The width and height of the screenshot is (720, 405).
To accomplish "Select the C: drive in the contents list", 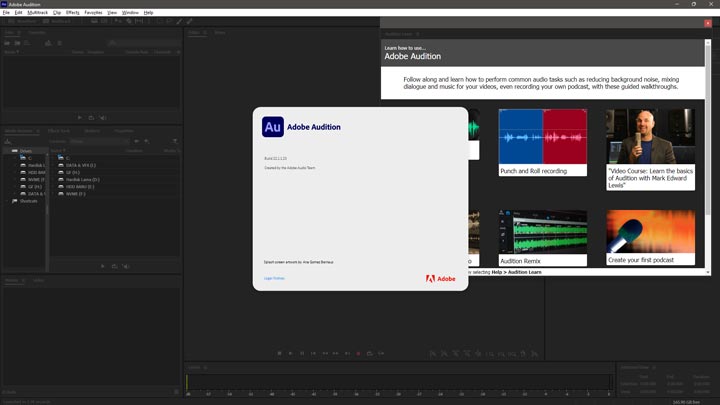I will click(68, 158).
